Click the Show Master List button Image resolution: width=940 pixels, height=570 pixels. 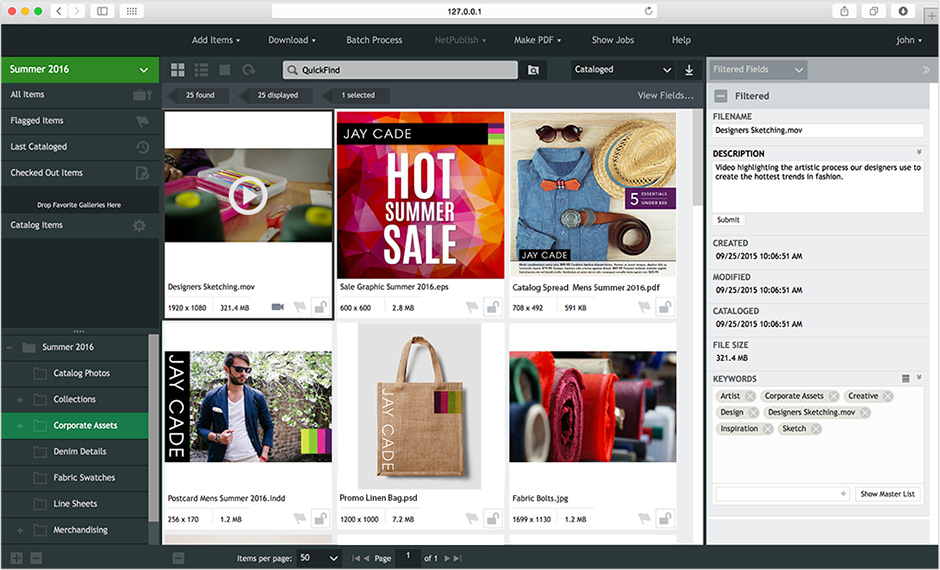pos(887,494)
